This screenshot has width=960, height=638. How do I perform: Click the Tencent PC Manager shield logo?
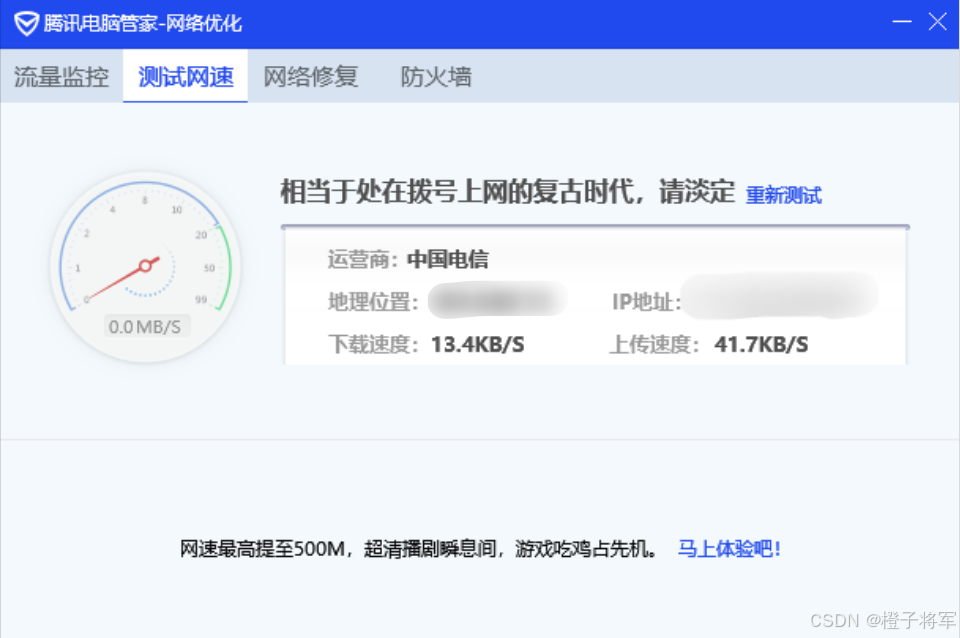click(x=26, y=24)
